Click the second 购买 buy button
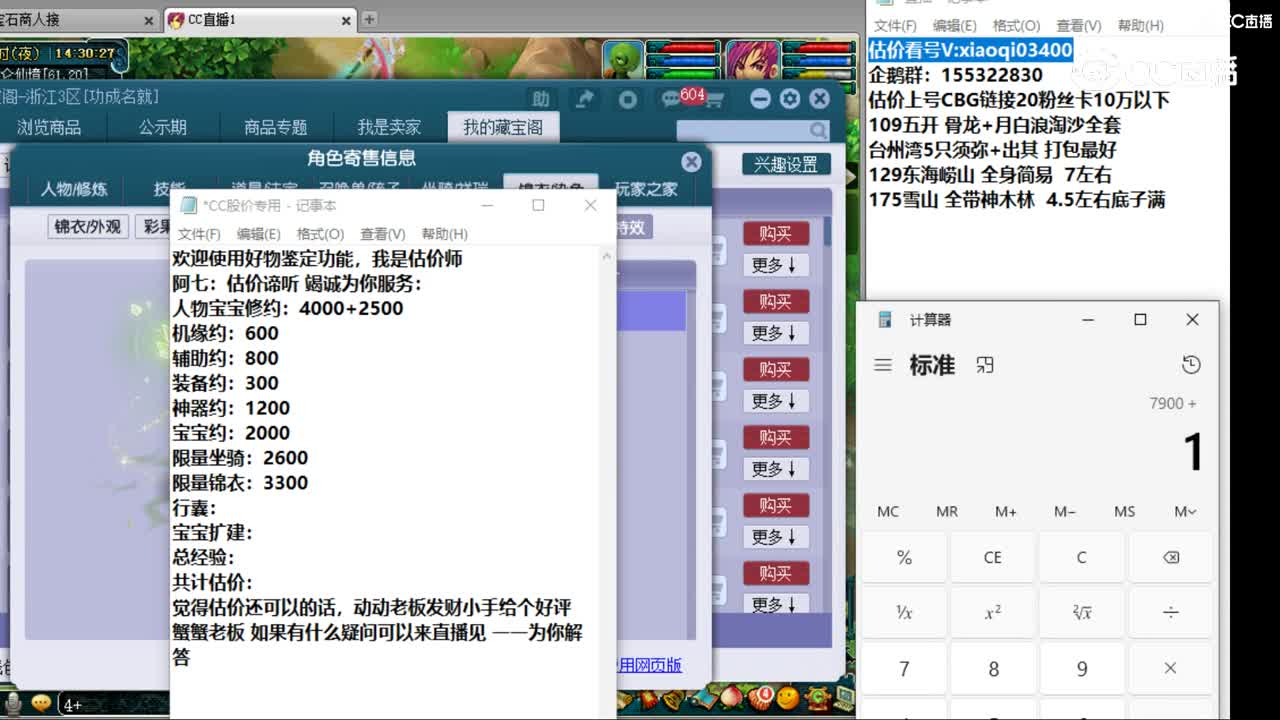 (775, 301)
